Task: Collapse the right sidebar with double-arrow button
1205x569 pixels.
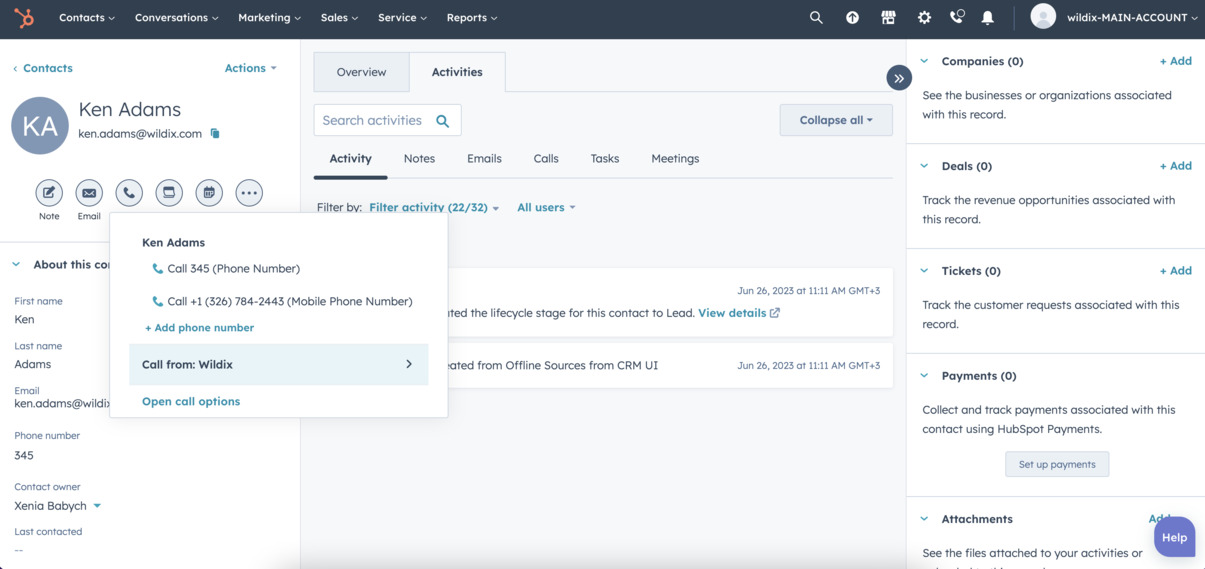Action: point(898,78)
